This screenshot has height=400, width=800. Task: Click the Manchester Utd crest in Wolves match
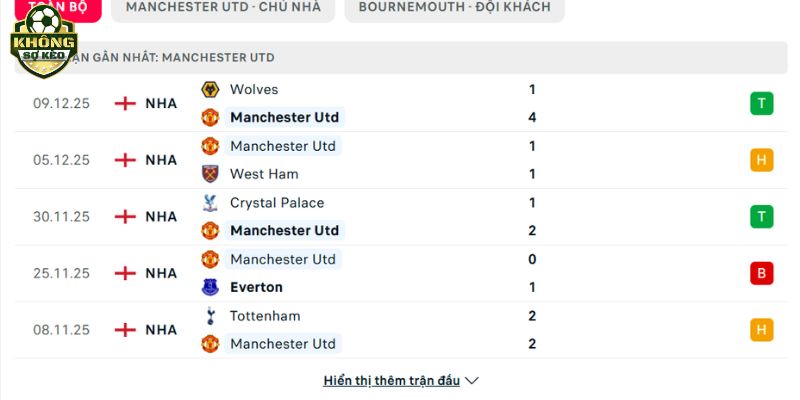210,117
